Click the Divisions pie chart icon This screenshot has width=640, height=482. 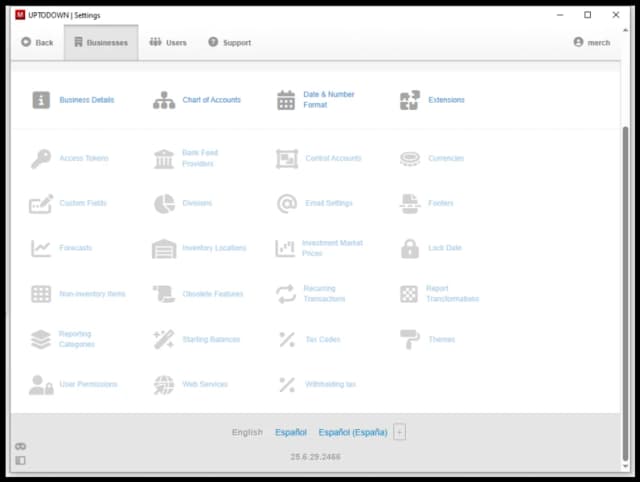(164, 203)
